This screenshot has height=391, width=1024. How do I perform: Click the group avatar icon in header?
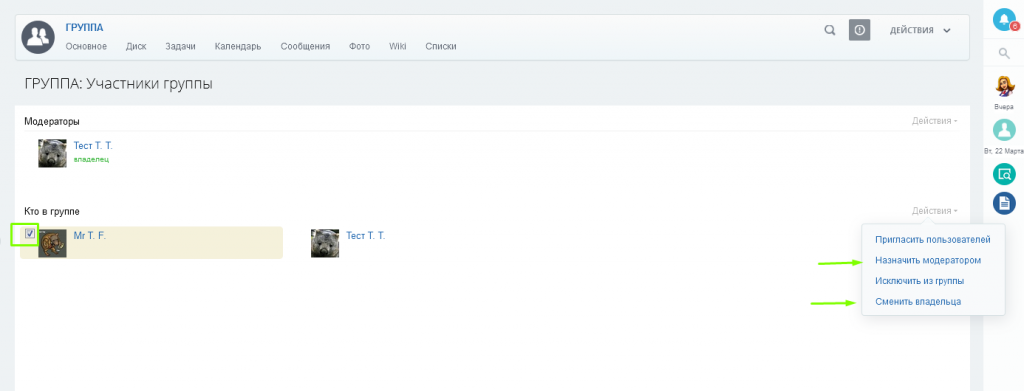pyautogui.click(x=37, y=37)
